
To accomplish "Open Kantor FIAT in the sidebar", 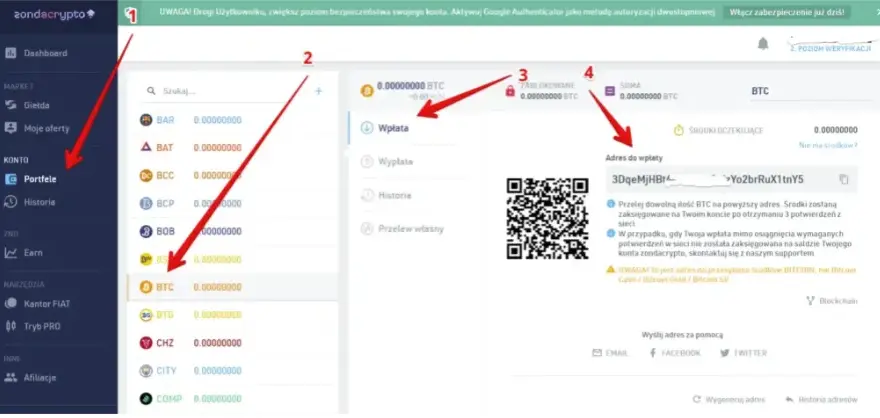I will pos(38,304).
